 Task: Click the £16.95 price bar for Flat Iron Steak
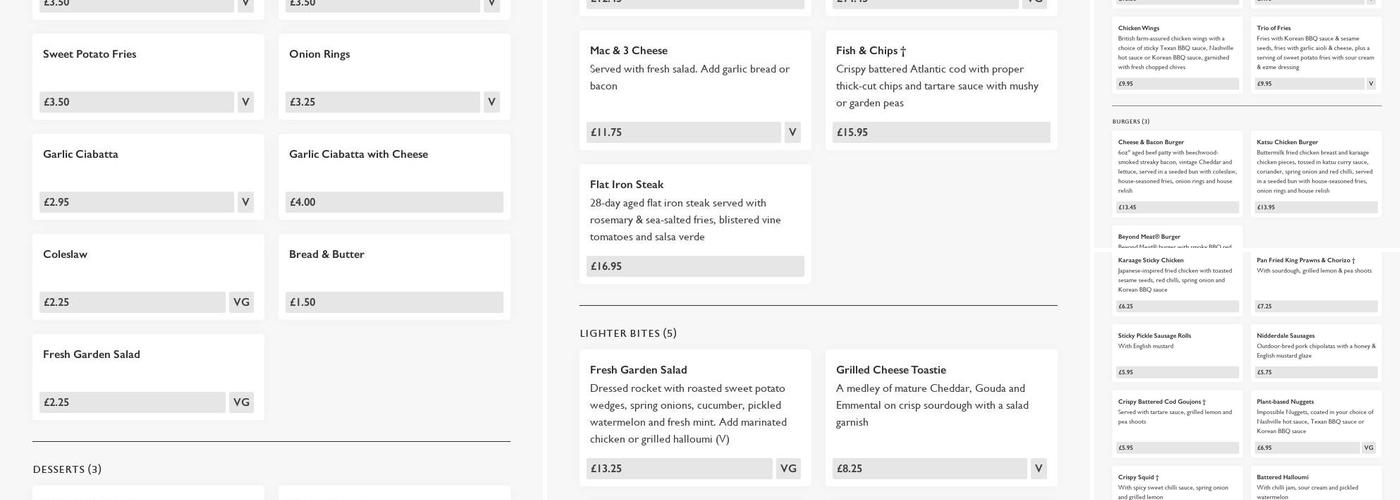(x=695, y=266)
